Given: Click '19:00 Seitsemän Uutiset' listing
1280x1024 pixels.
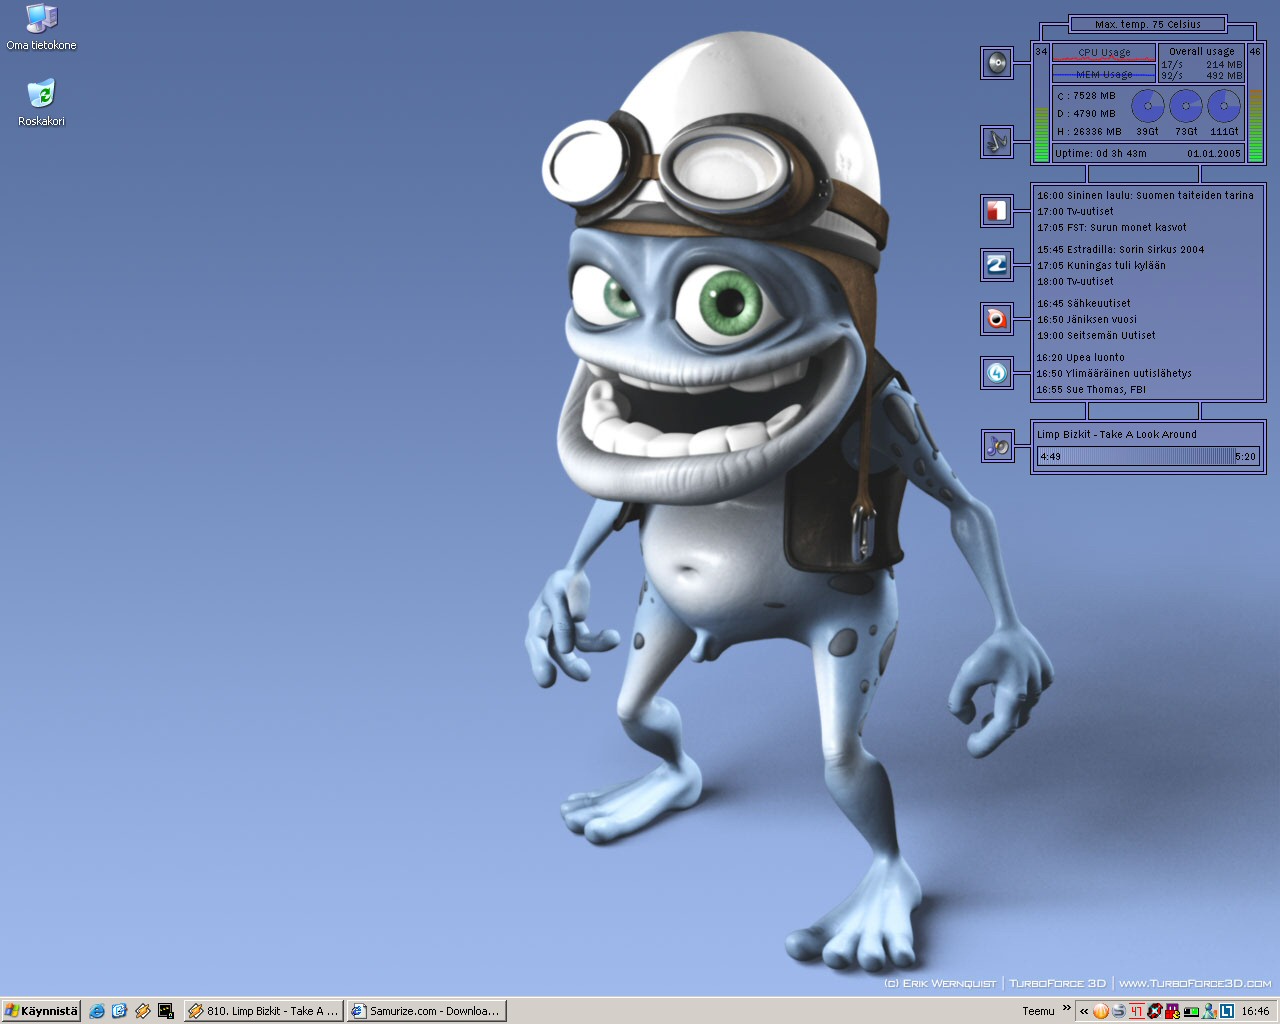Looking at the screenshot, I should [1096, 335].
